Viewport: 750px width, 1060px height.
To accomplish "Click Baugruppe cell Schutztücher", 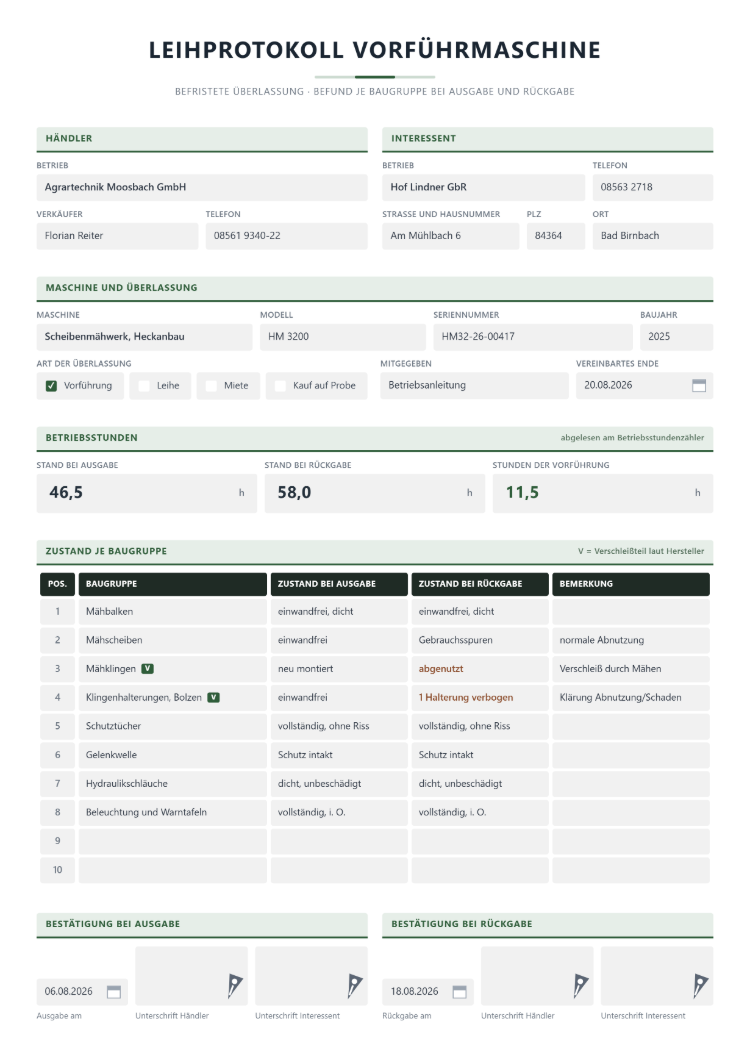I will pyautogui.click(x=172, y=726).
